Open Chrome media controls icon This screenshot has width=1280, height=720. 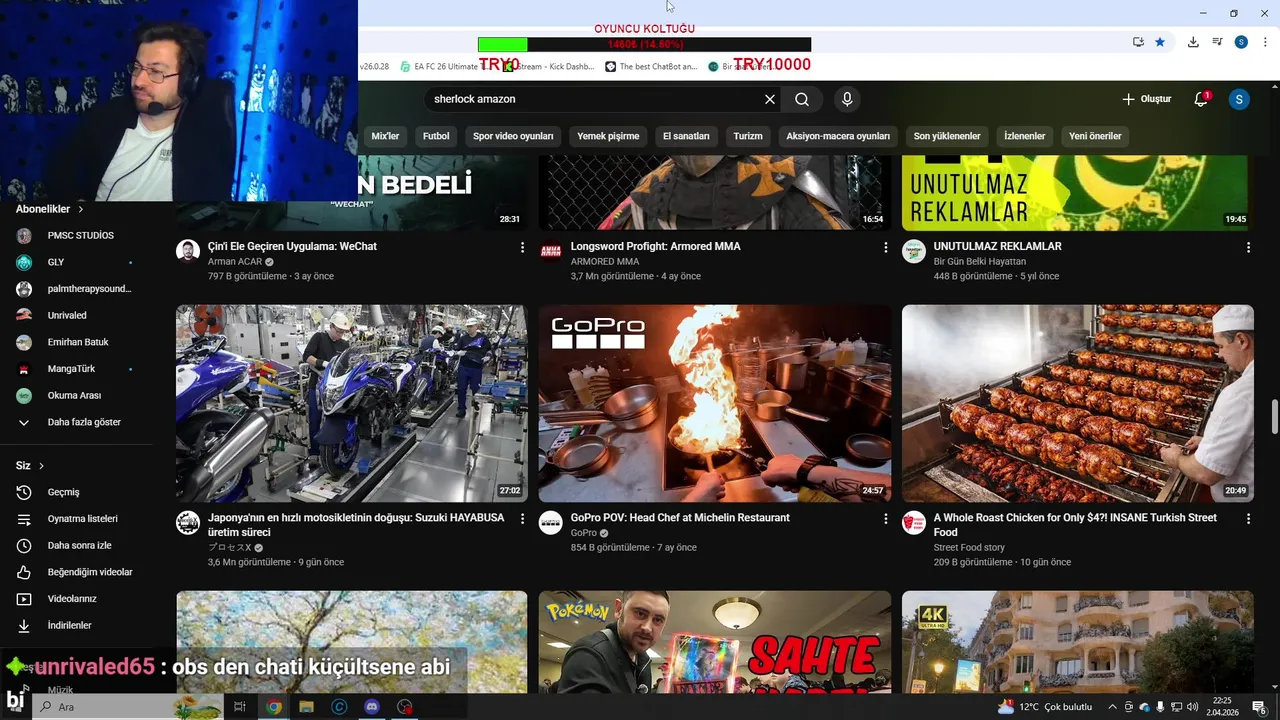click(x=1217, y=42)
